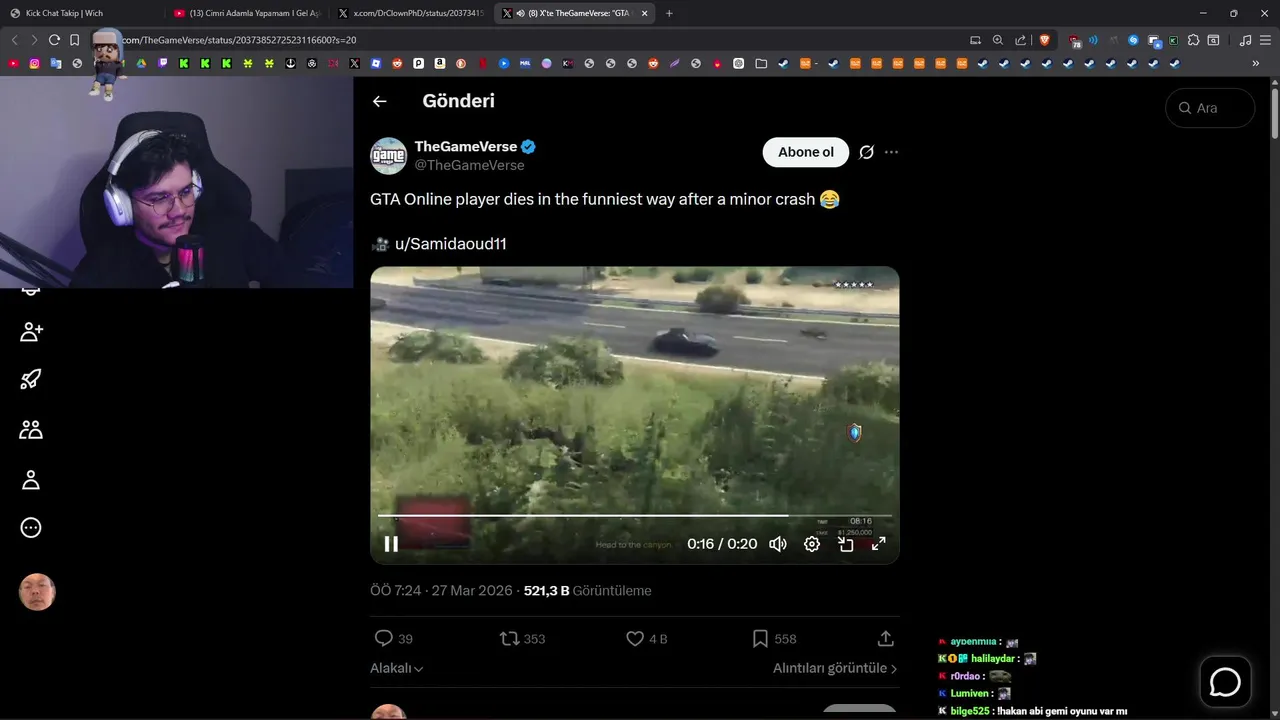Open the X messages chat bubble button

(x=1225, y=682)
